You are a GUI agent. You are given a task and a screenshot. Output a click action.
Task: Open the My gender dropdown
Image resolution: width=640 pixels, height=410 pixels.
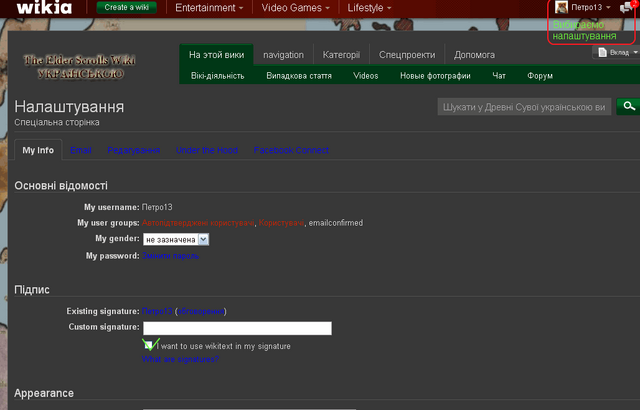[176, 239]
